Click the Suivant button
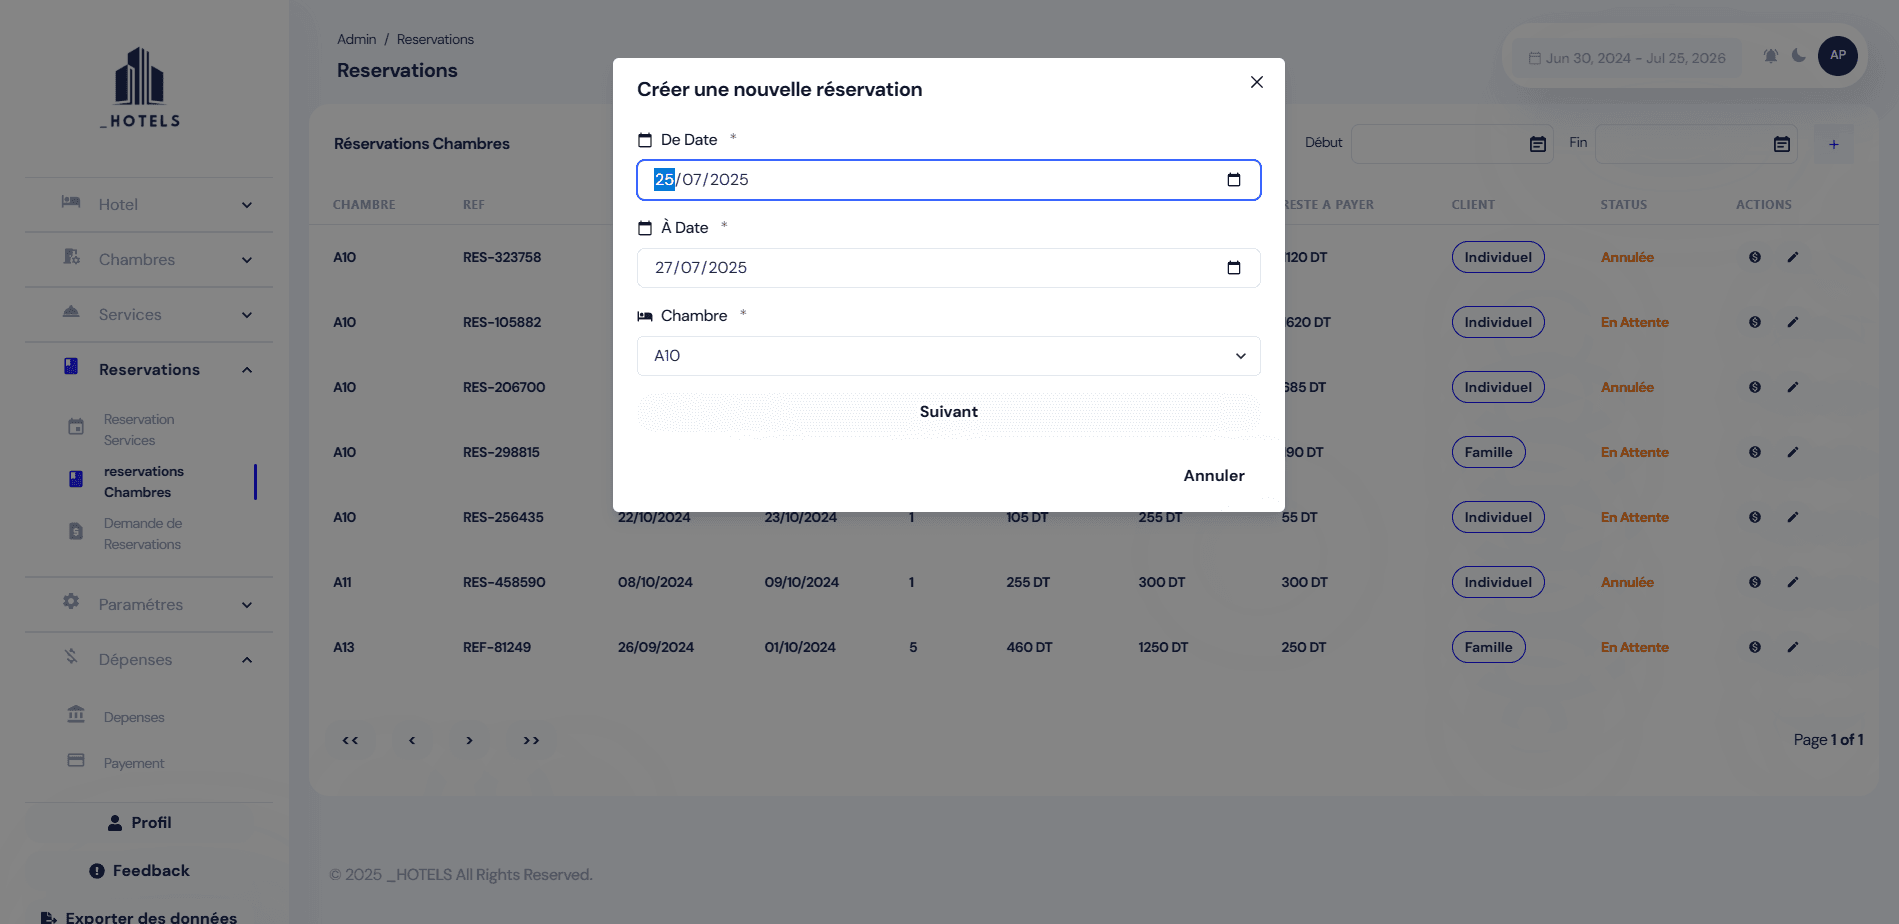This screenshot has height=924, width=1899. pyautogui.click(x=948, y=411)
